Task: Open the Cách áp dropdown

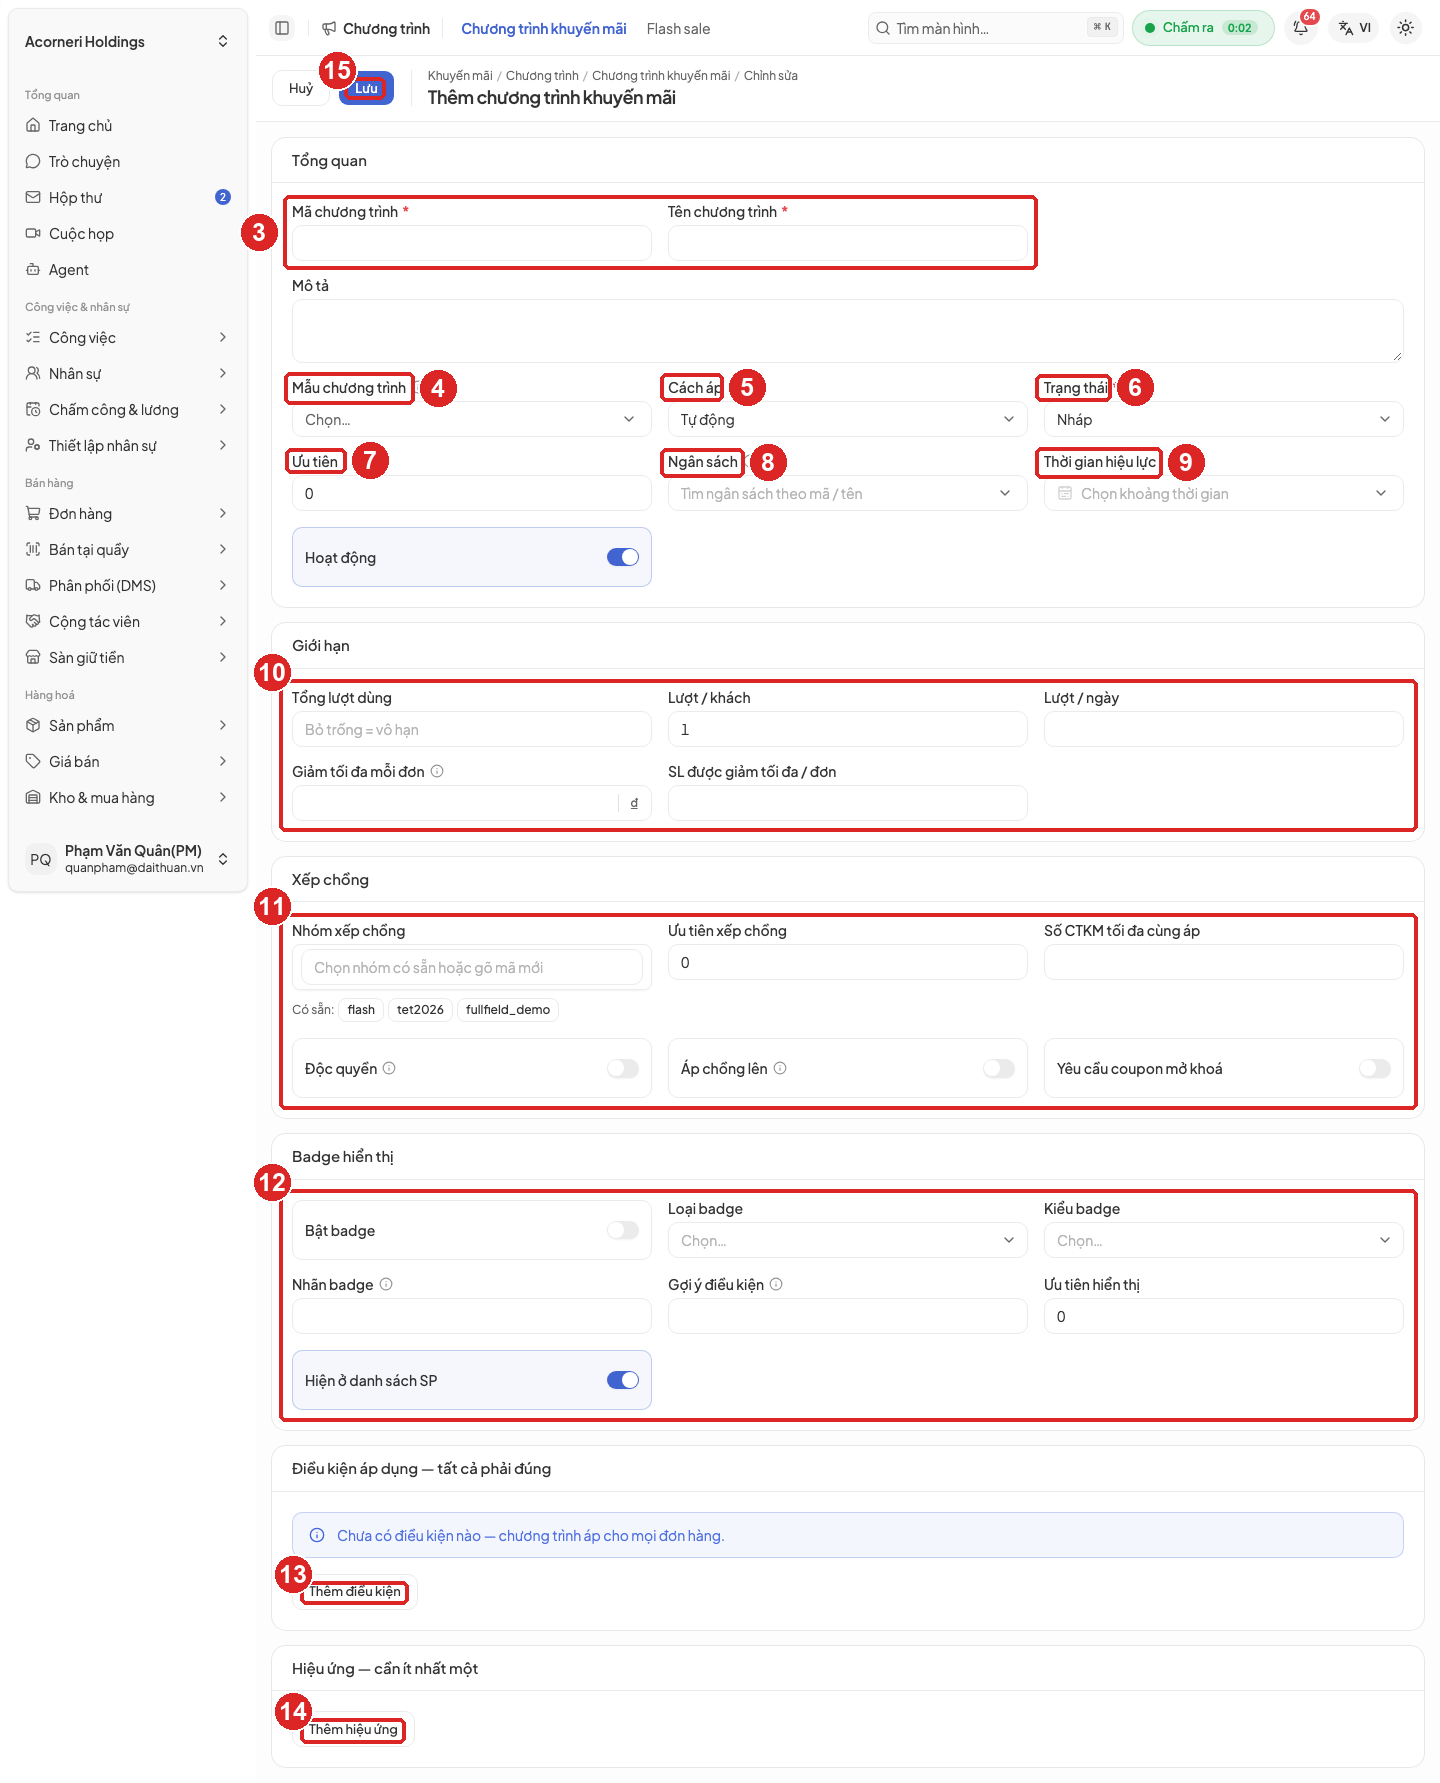Action: click(847, 420)
